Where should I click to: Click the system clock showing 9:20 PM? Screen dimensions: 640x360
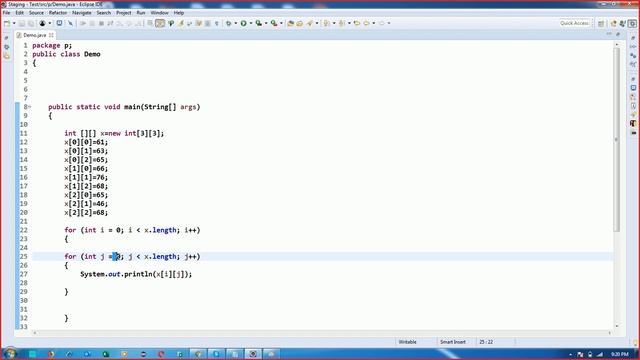[x=620, y=354]
